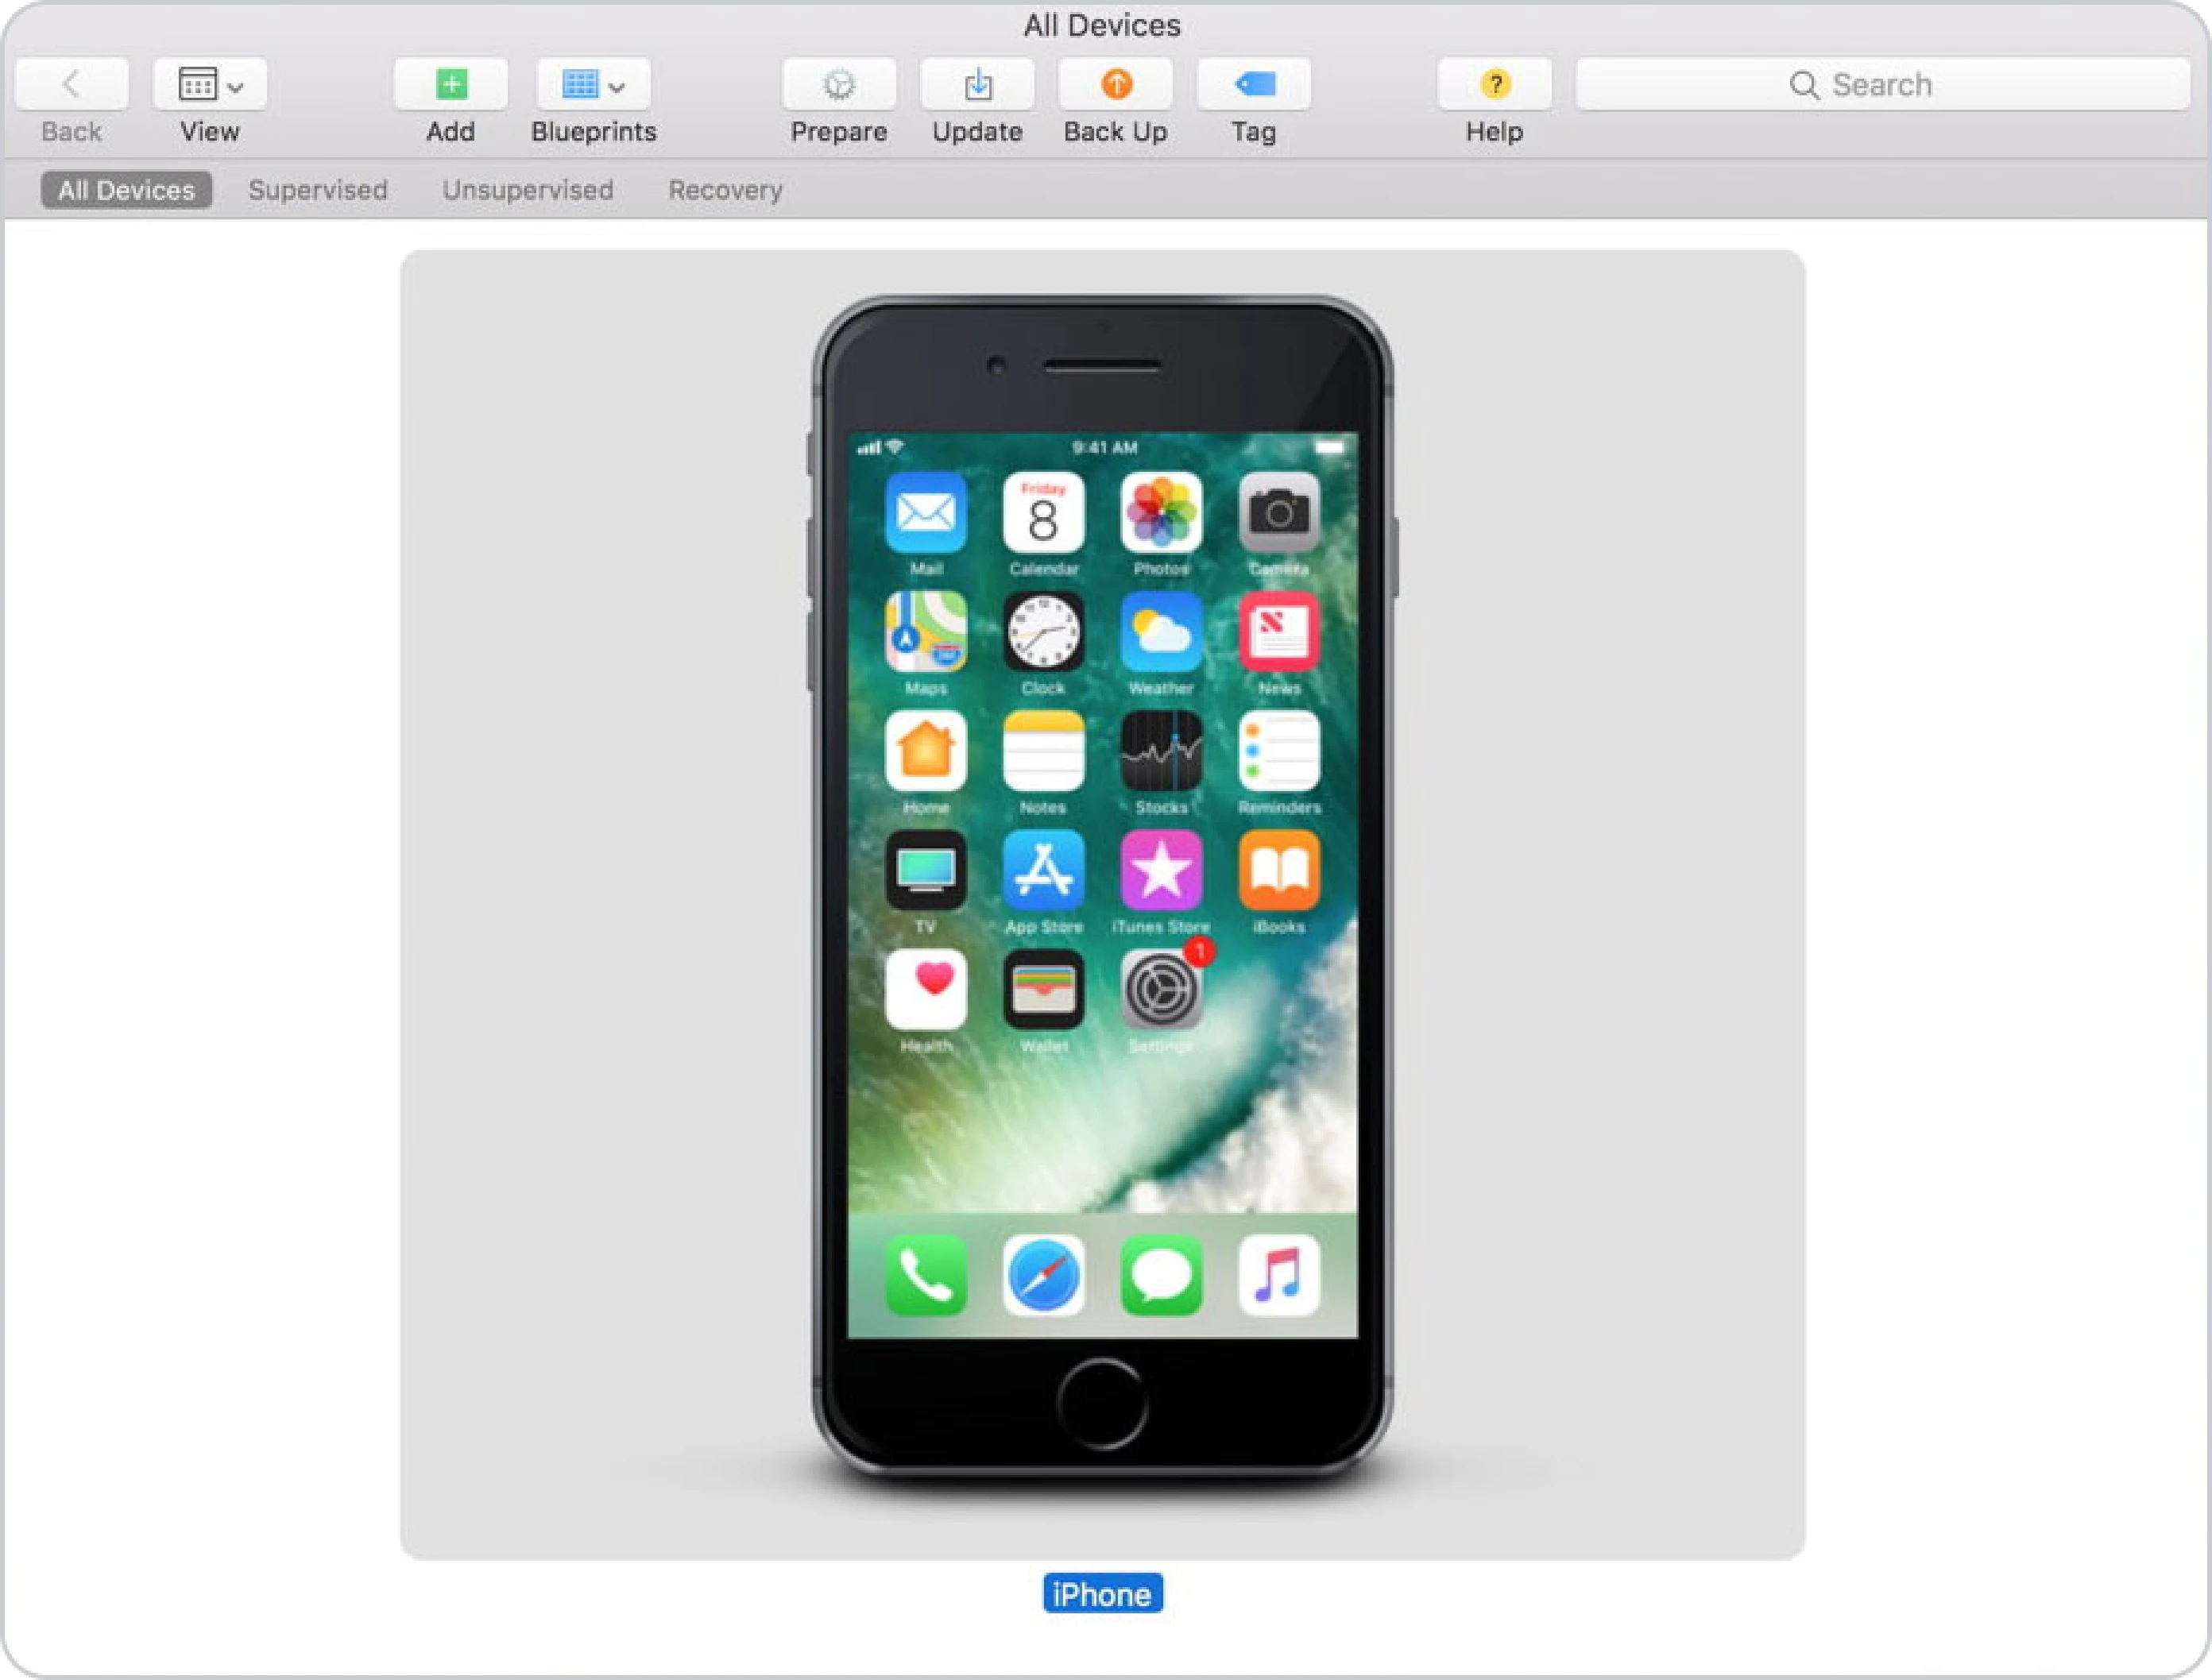Click the Unsupervised tab filter
The width and height of the screenshot is (2212, 1680).
click(x=526, y=189)
